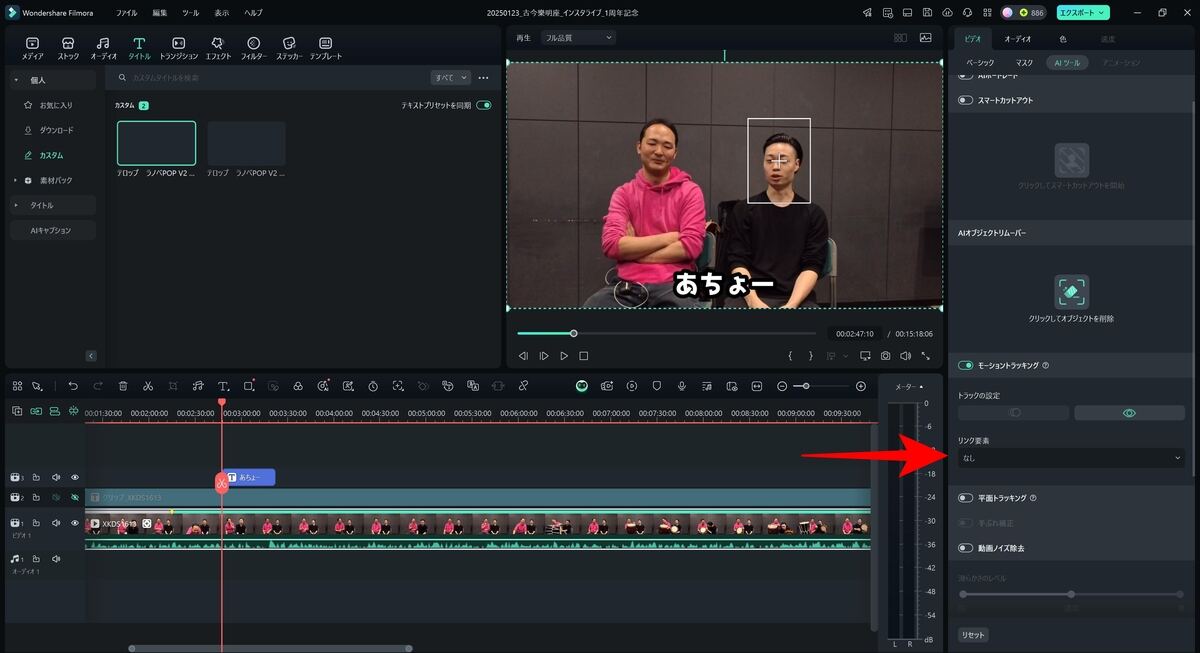1200x653 pixels.
Task: Open the テンプレート templates icon tab
Action: click(x=325, y=48)
